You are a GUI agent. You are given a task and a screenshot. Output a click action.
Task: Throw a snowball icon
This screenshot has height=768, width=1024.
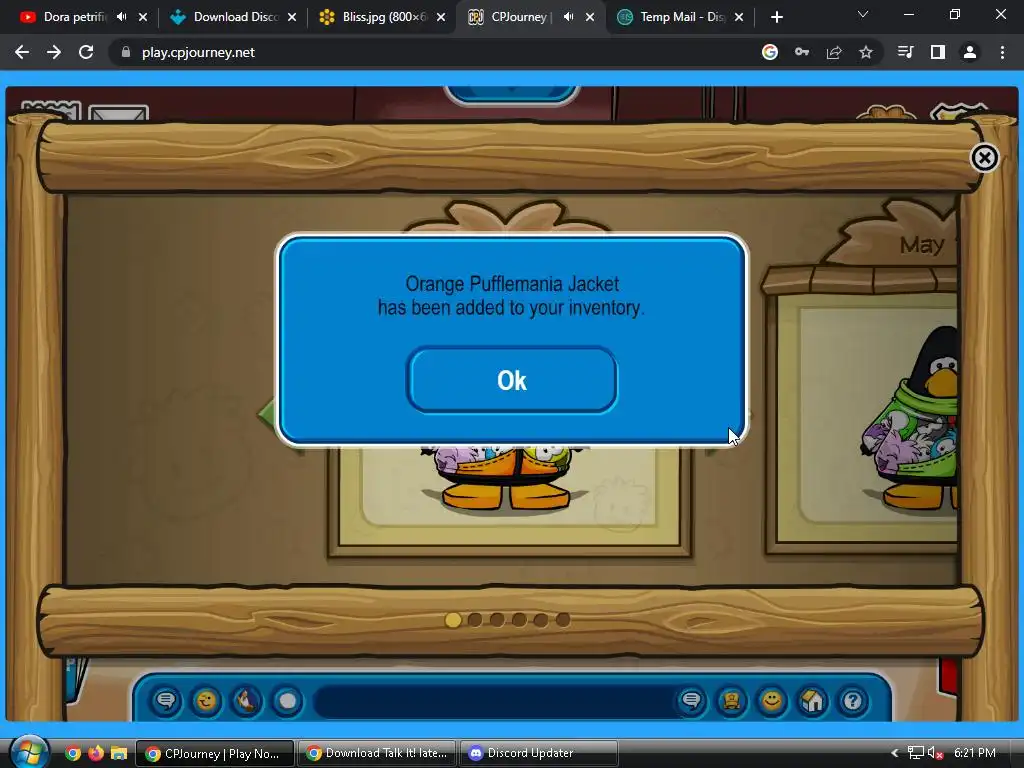(x=287, y=701)
